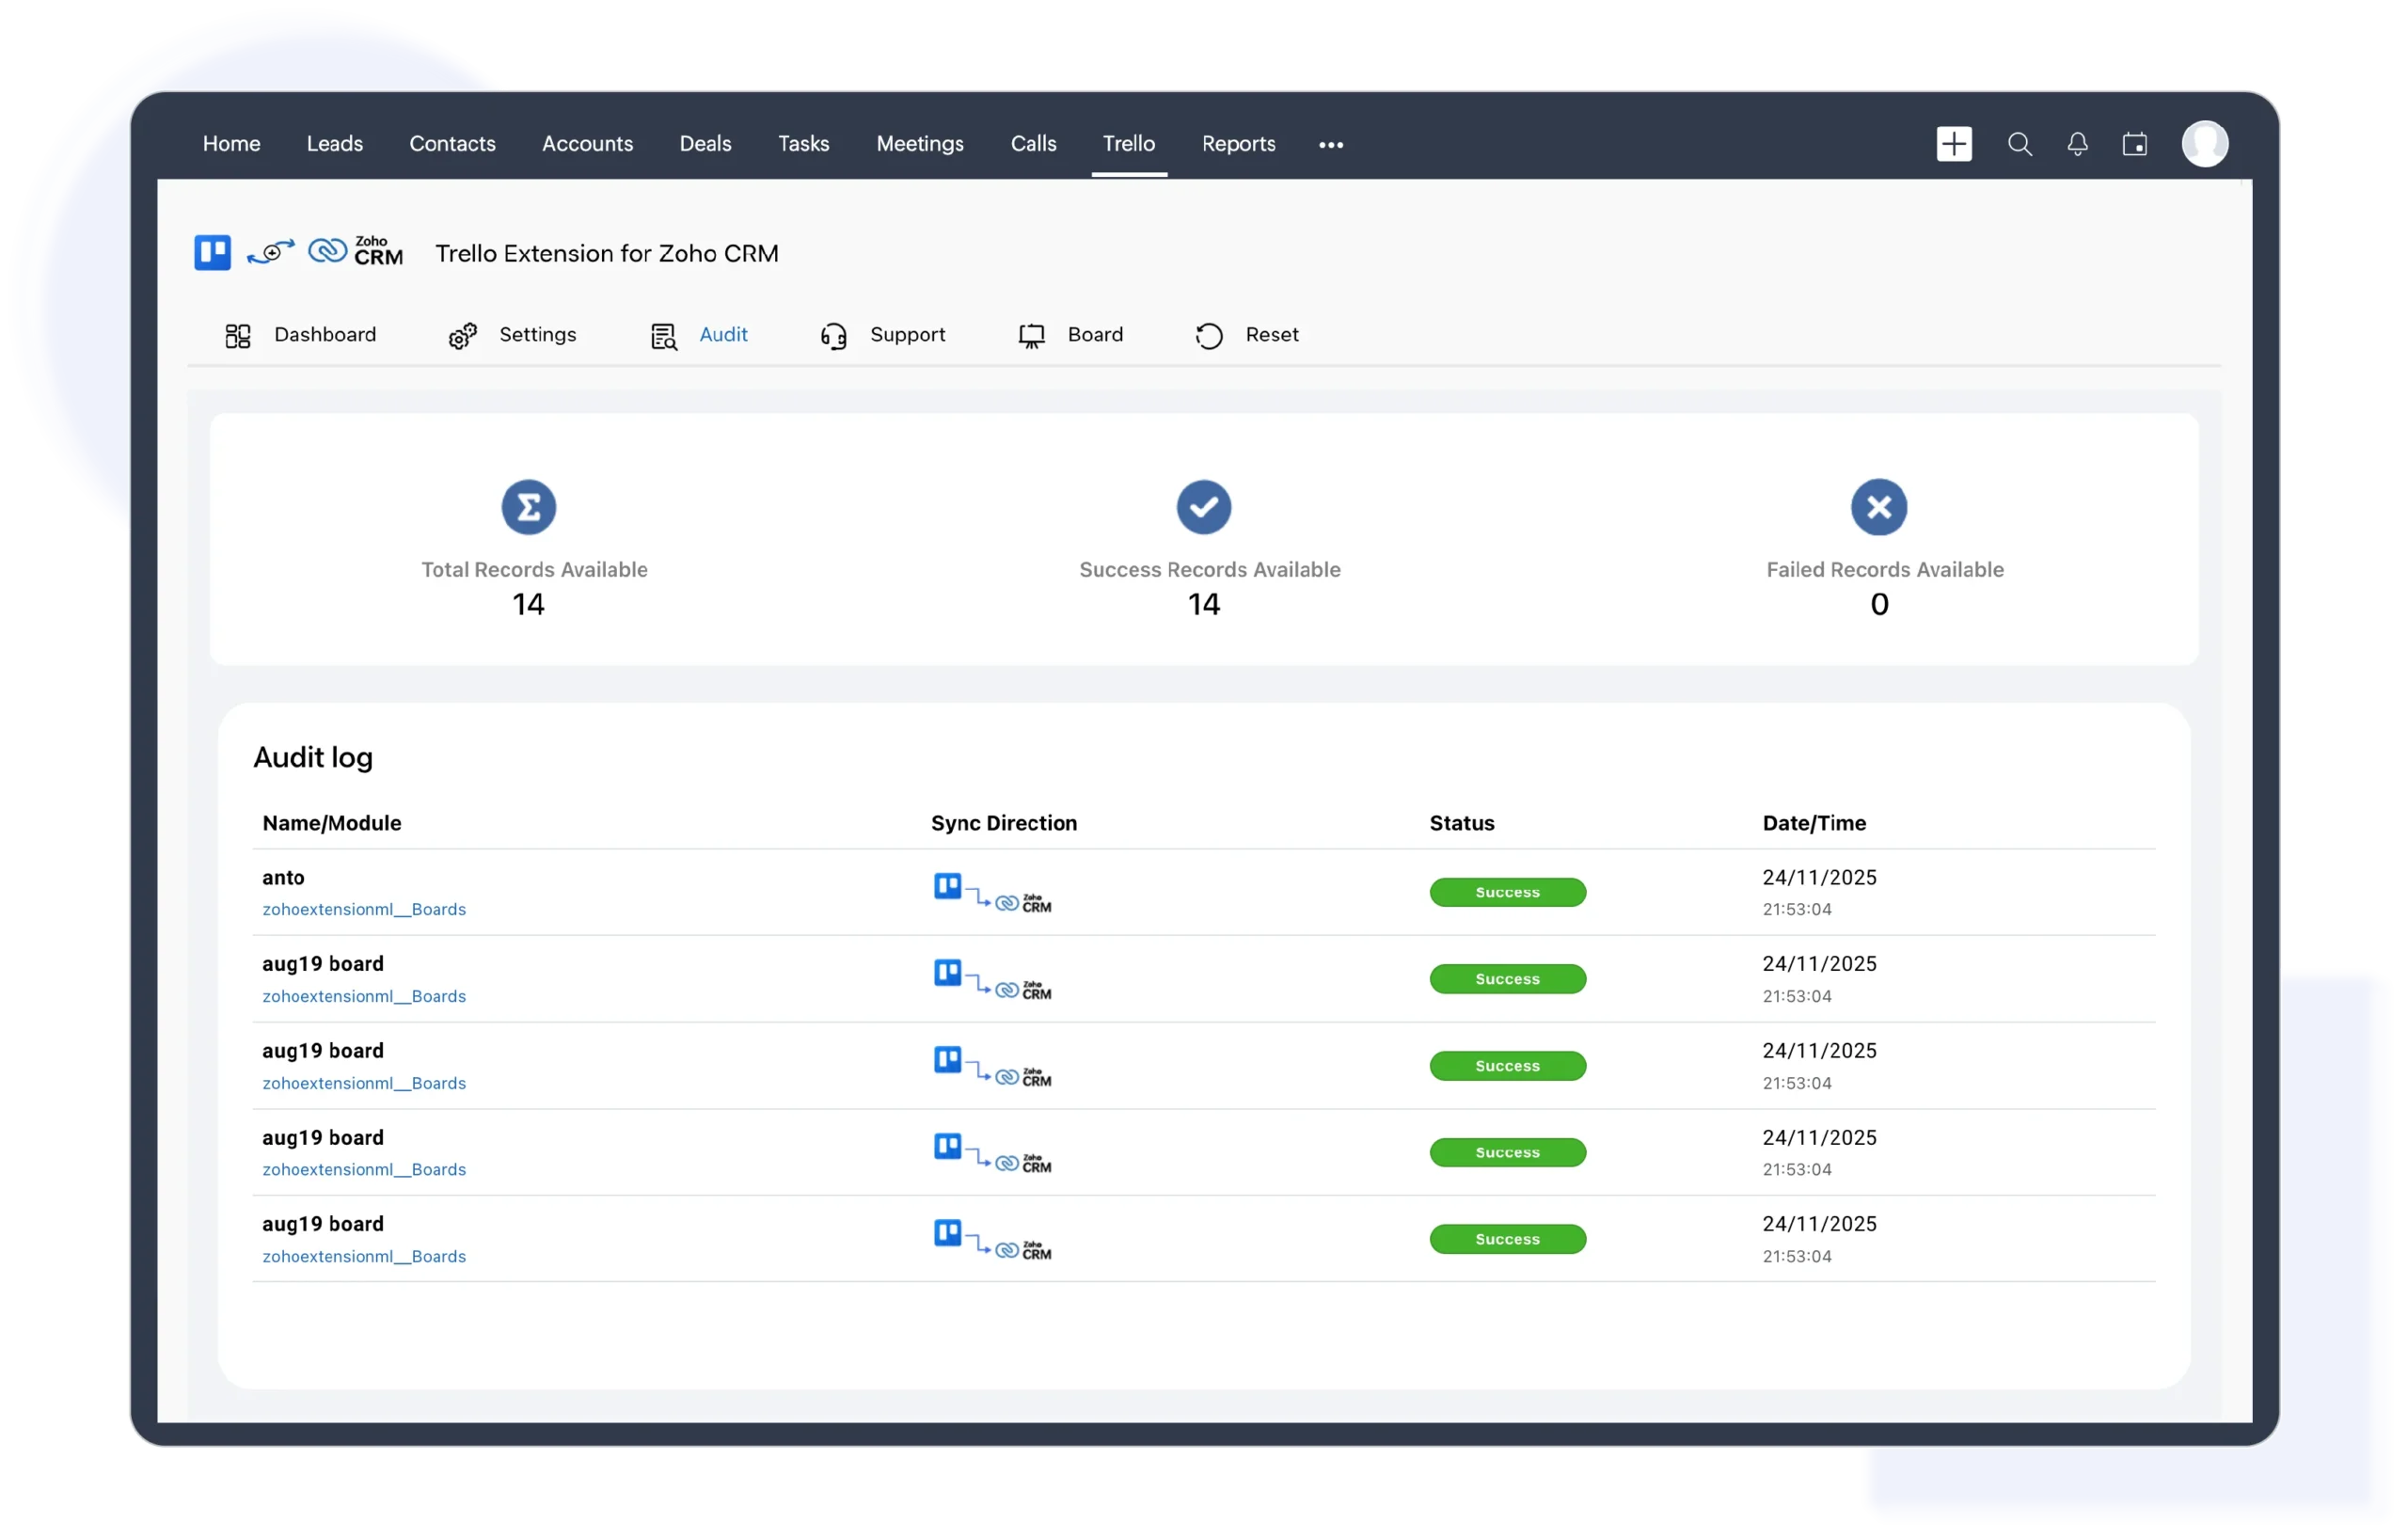Expand the more modules ellipsis menu
Screen dimensions: 2408x1538
(x=1330, y=144)
